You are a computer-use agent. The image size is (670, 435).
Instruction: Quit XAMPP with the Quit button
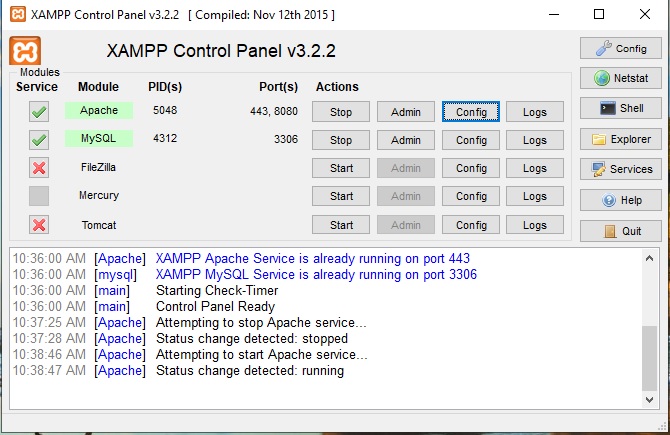point(620,231)
